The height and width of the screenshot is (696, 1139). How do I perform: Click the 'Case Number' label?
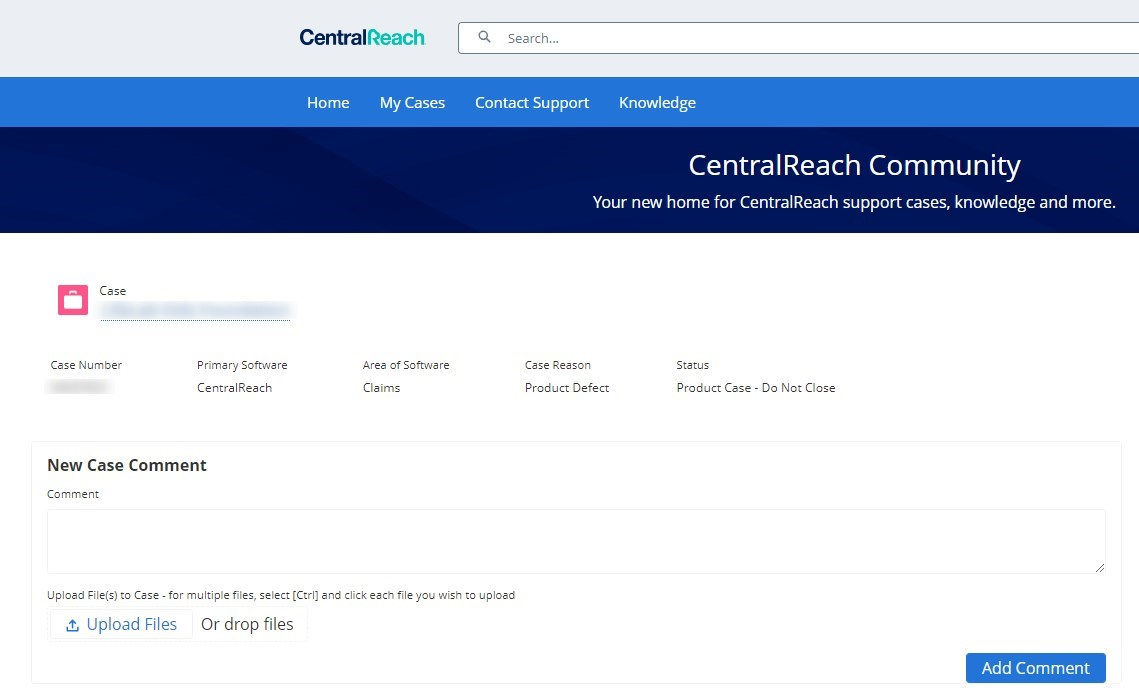(86, 365)
